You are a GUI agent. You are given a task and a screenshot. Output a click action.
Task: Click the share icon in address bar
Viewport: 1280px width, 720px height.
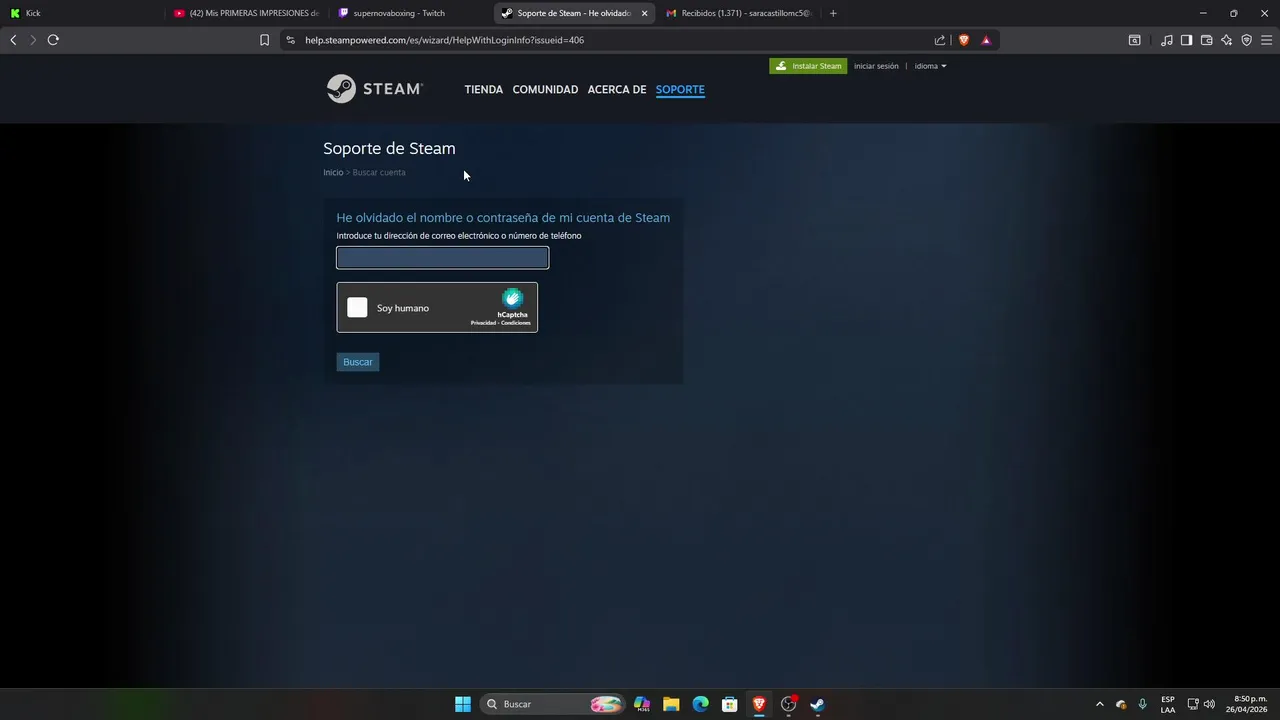click(940, 40)
